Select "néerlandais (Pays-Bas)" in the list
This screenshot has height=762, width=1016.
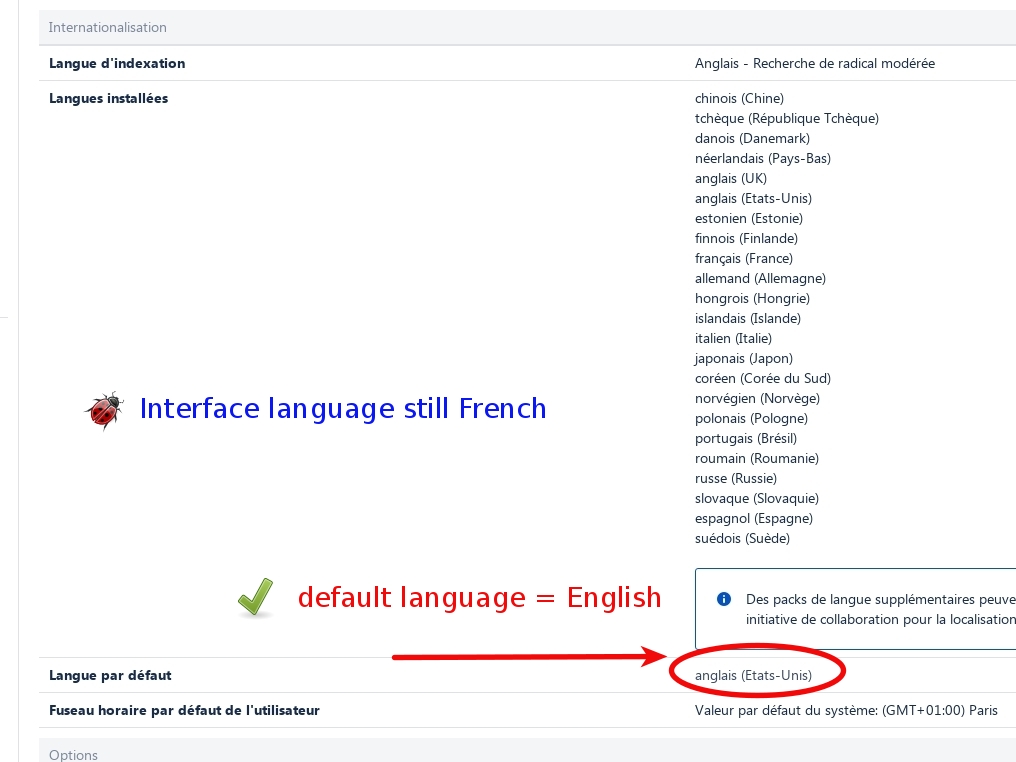pyautogui.click(x=763, y=159)
